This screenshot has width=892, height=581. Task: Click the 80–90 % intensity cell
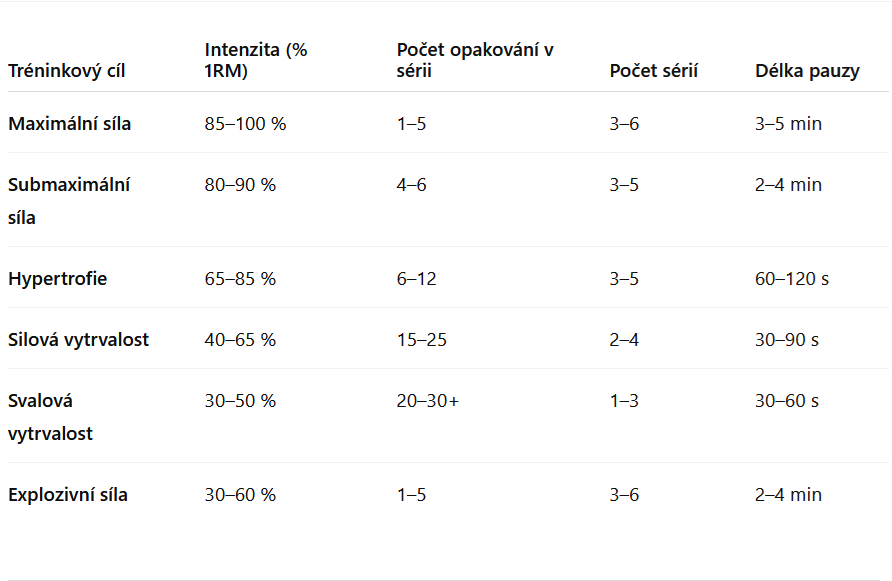click(x=240, y=185)
